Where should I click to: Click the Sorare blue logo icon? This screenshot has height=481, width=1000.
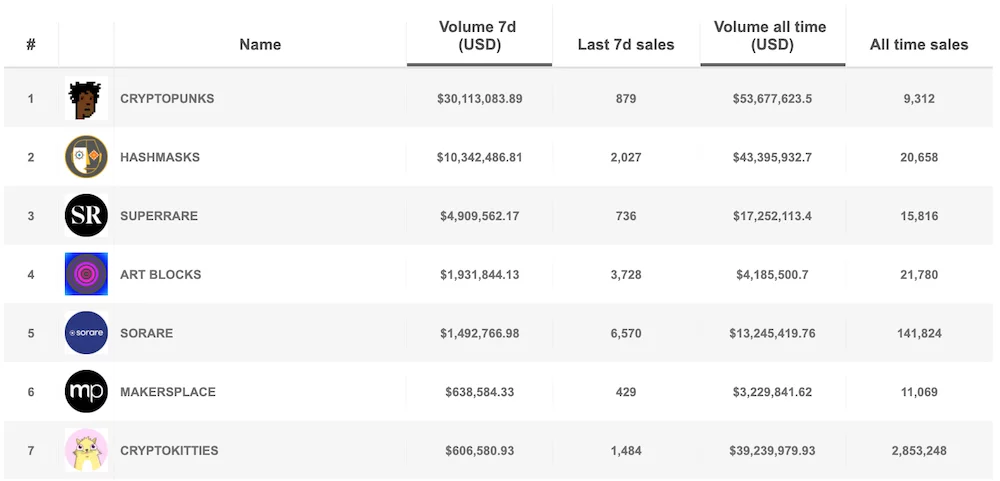click(86, 333)
